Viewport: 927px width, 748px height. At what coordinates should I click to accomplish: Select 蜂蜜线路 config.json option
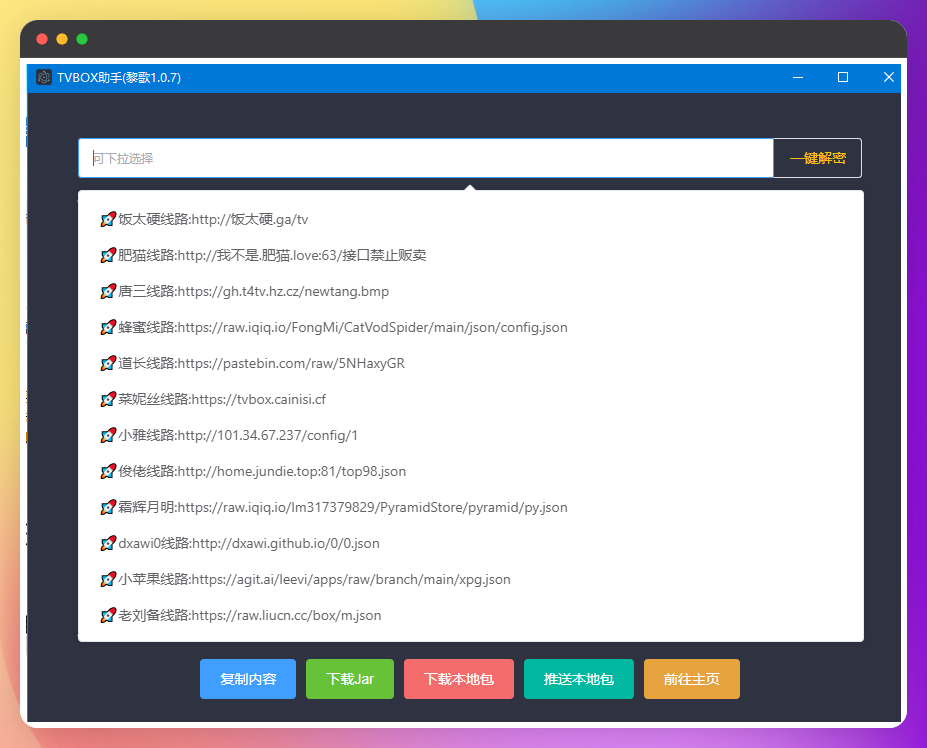click(342, 328)
